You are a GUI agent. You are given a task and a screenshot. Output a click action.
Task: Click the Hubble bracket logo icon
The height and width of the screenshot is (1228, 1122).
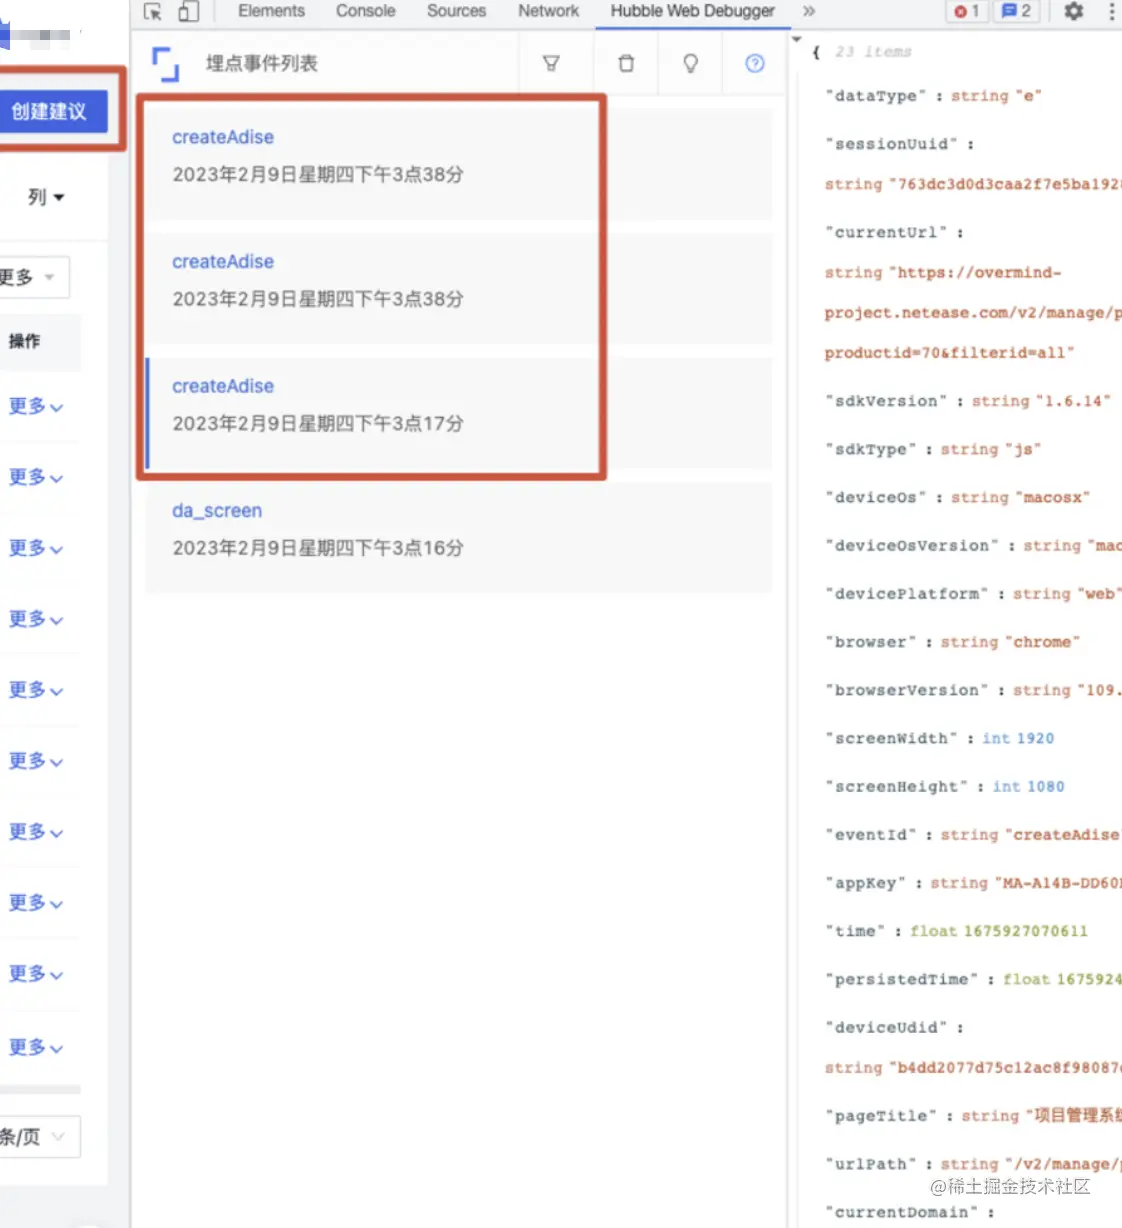pos(165,63)
